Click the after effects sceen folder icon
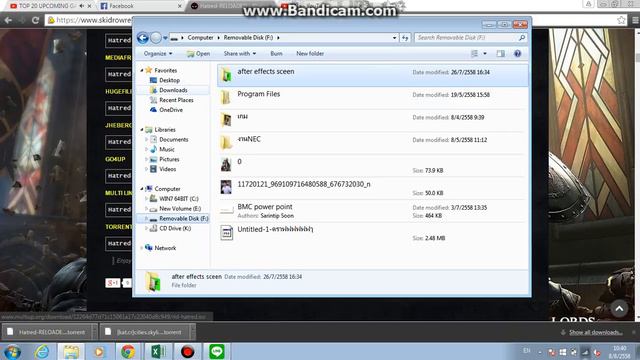The image size is (640, 360). point(226,75)
